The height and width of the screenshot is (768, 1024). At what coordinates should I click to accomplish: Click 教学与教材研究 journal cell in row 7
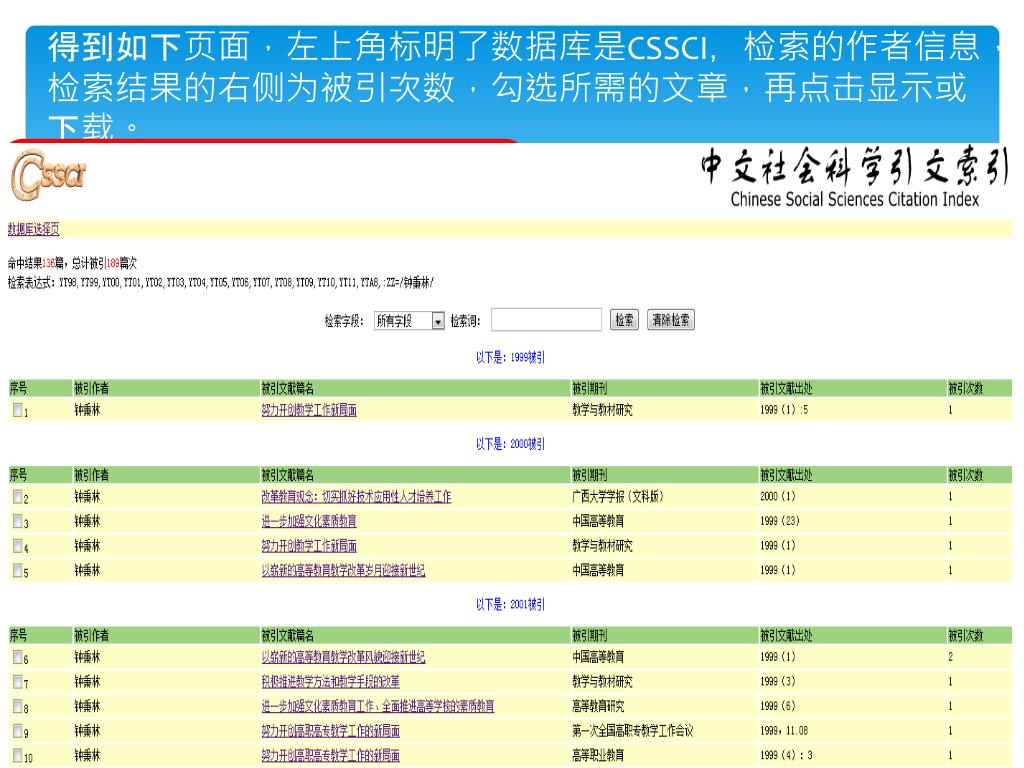click(x=602, y=682)
